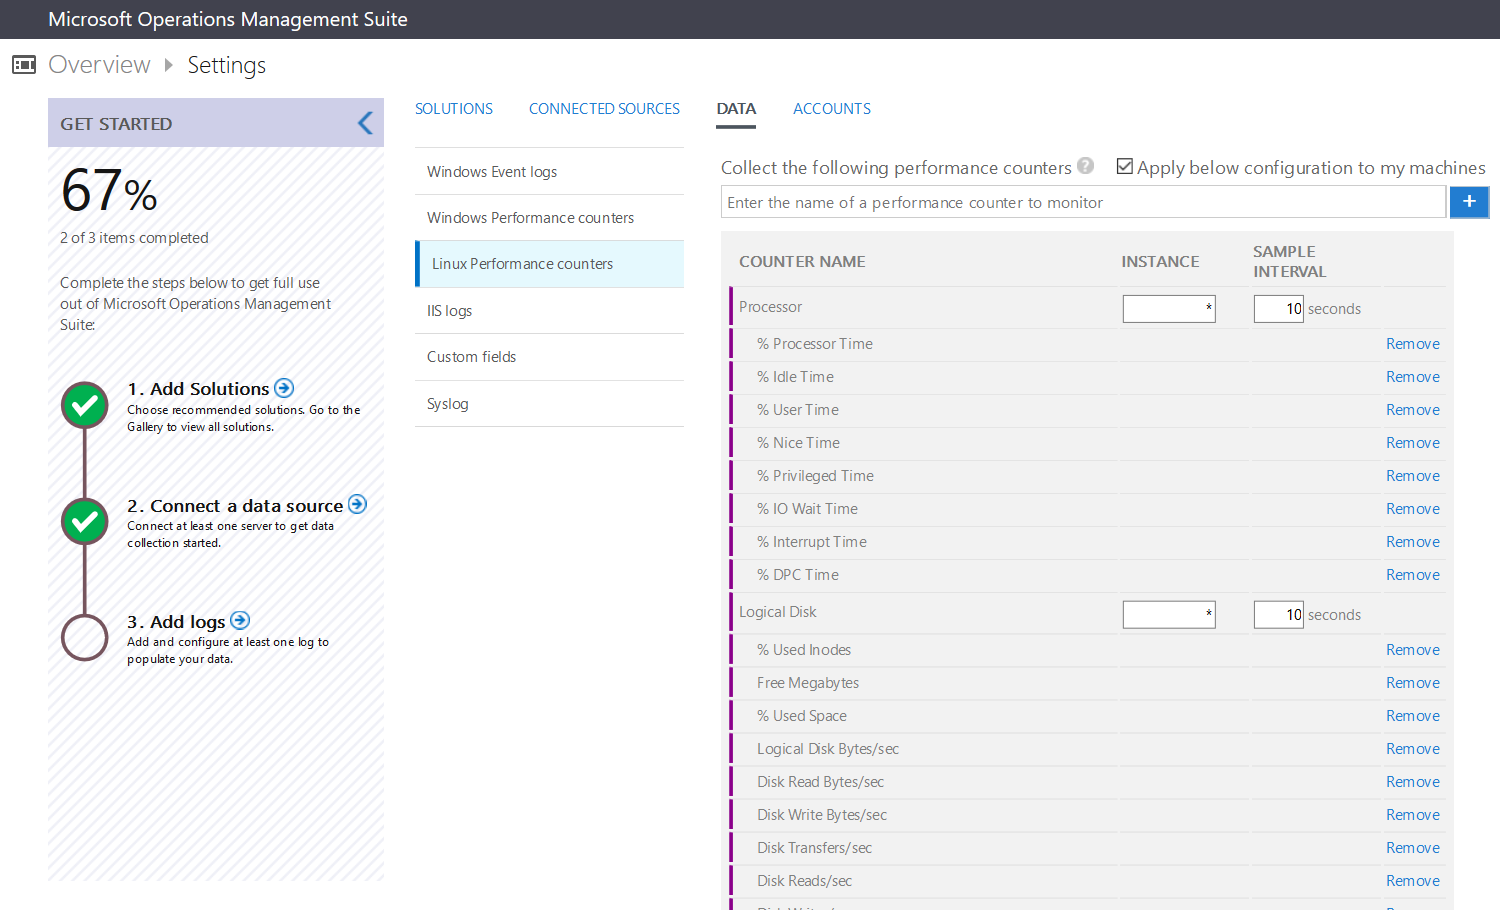Click the 3. Add logs heading
The width and height of the screenshot is (1500, 912).
coord(176,622)
